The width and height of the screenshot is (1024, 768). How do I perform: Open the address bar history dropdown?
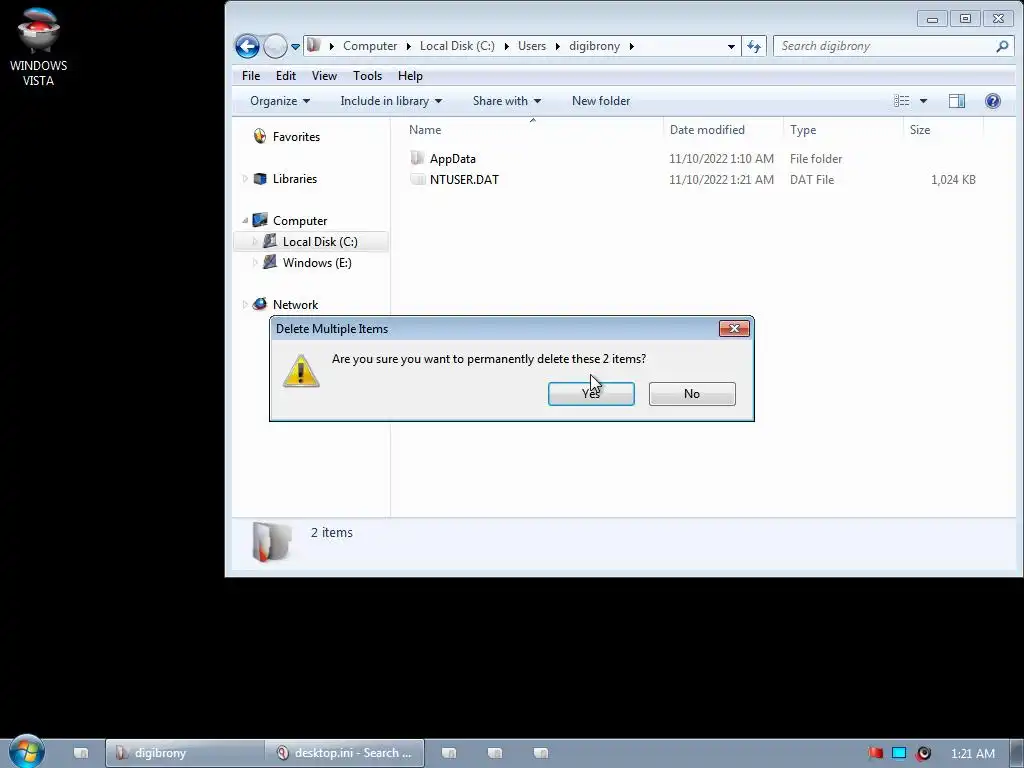click(731, 46)
